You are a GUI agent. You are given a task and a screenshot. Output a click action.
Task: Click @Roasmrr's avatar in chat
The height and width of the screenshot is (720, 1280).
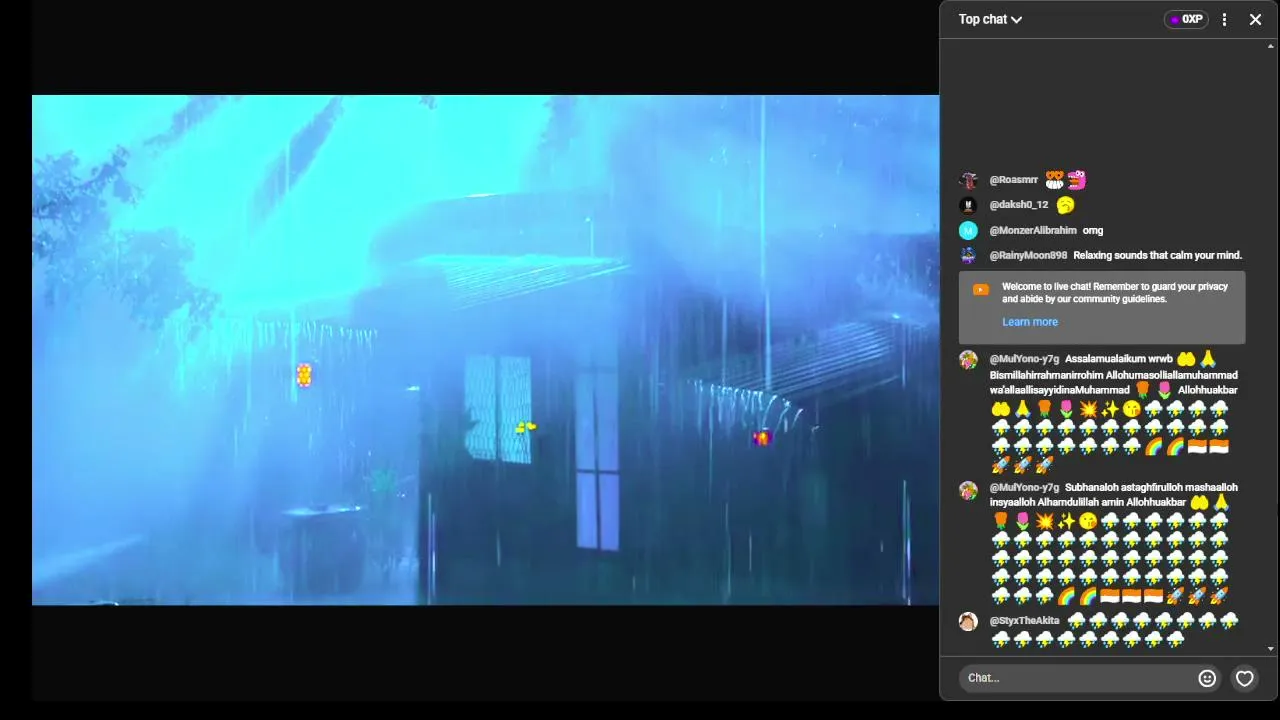[968, 180]
